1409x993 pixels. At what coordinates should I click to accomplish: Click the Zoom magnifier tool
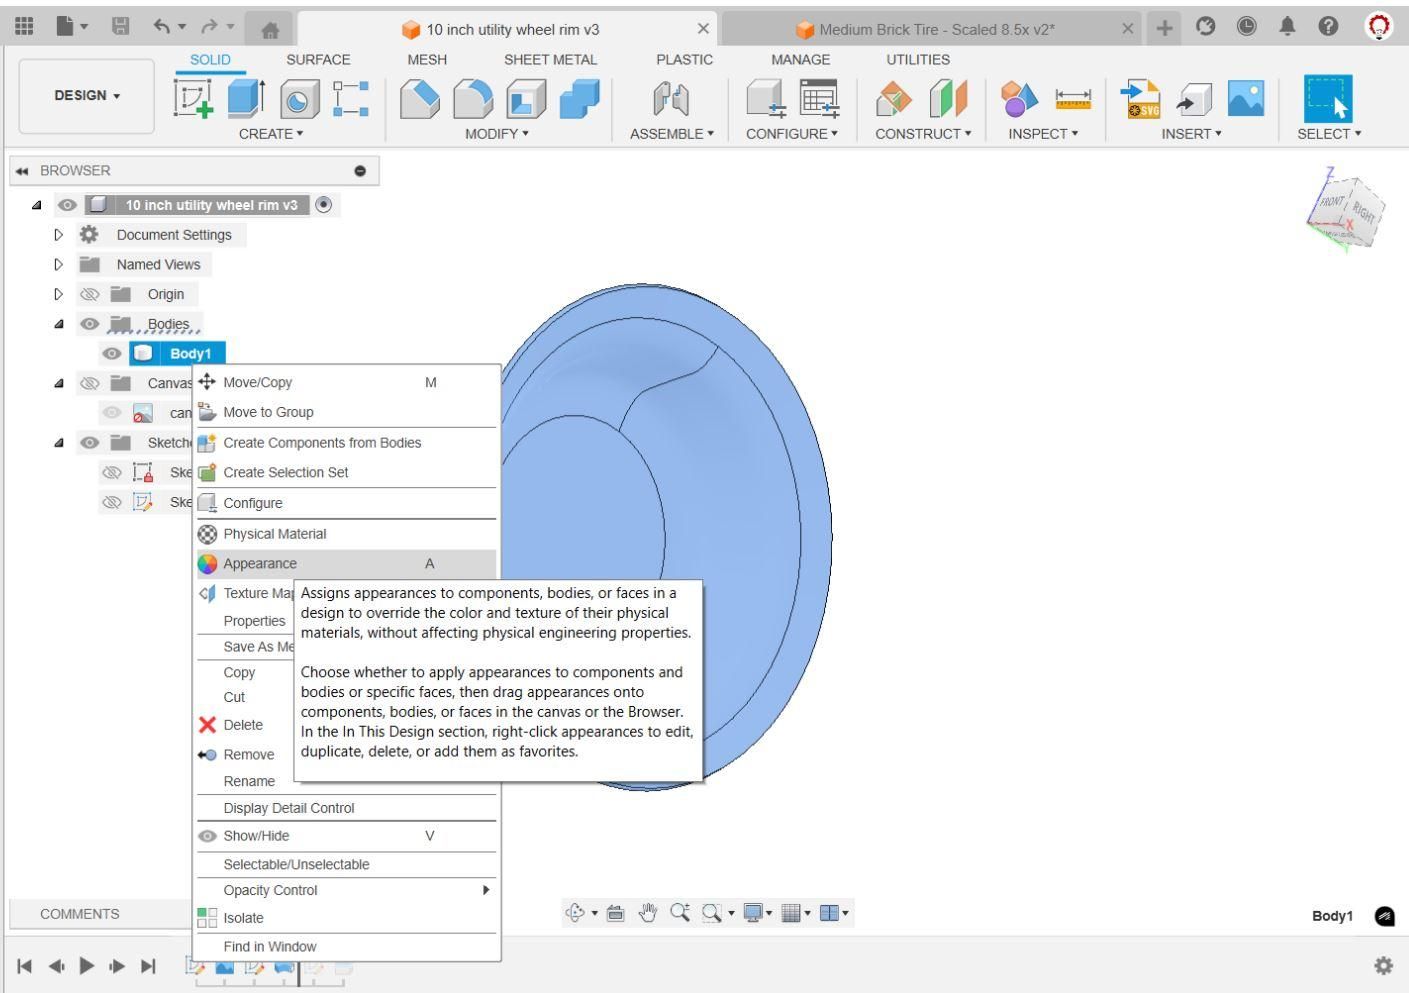[x=680, y=912]
